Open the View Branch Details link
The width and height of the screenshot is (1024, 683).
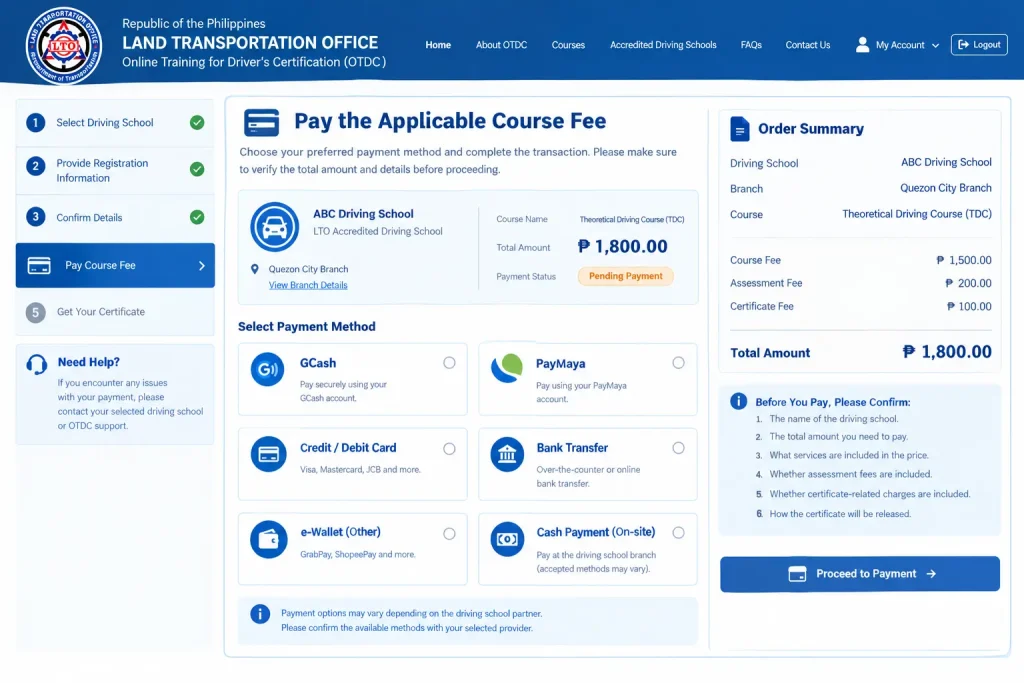coord(308,285)
